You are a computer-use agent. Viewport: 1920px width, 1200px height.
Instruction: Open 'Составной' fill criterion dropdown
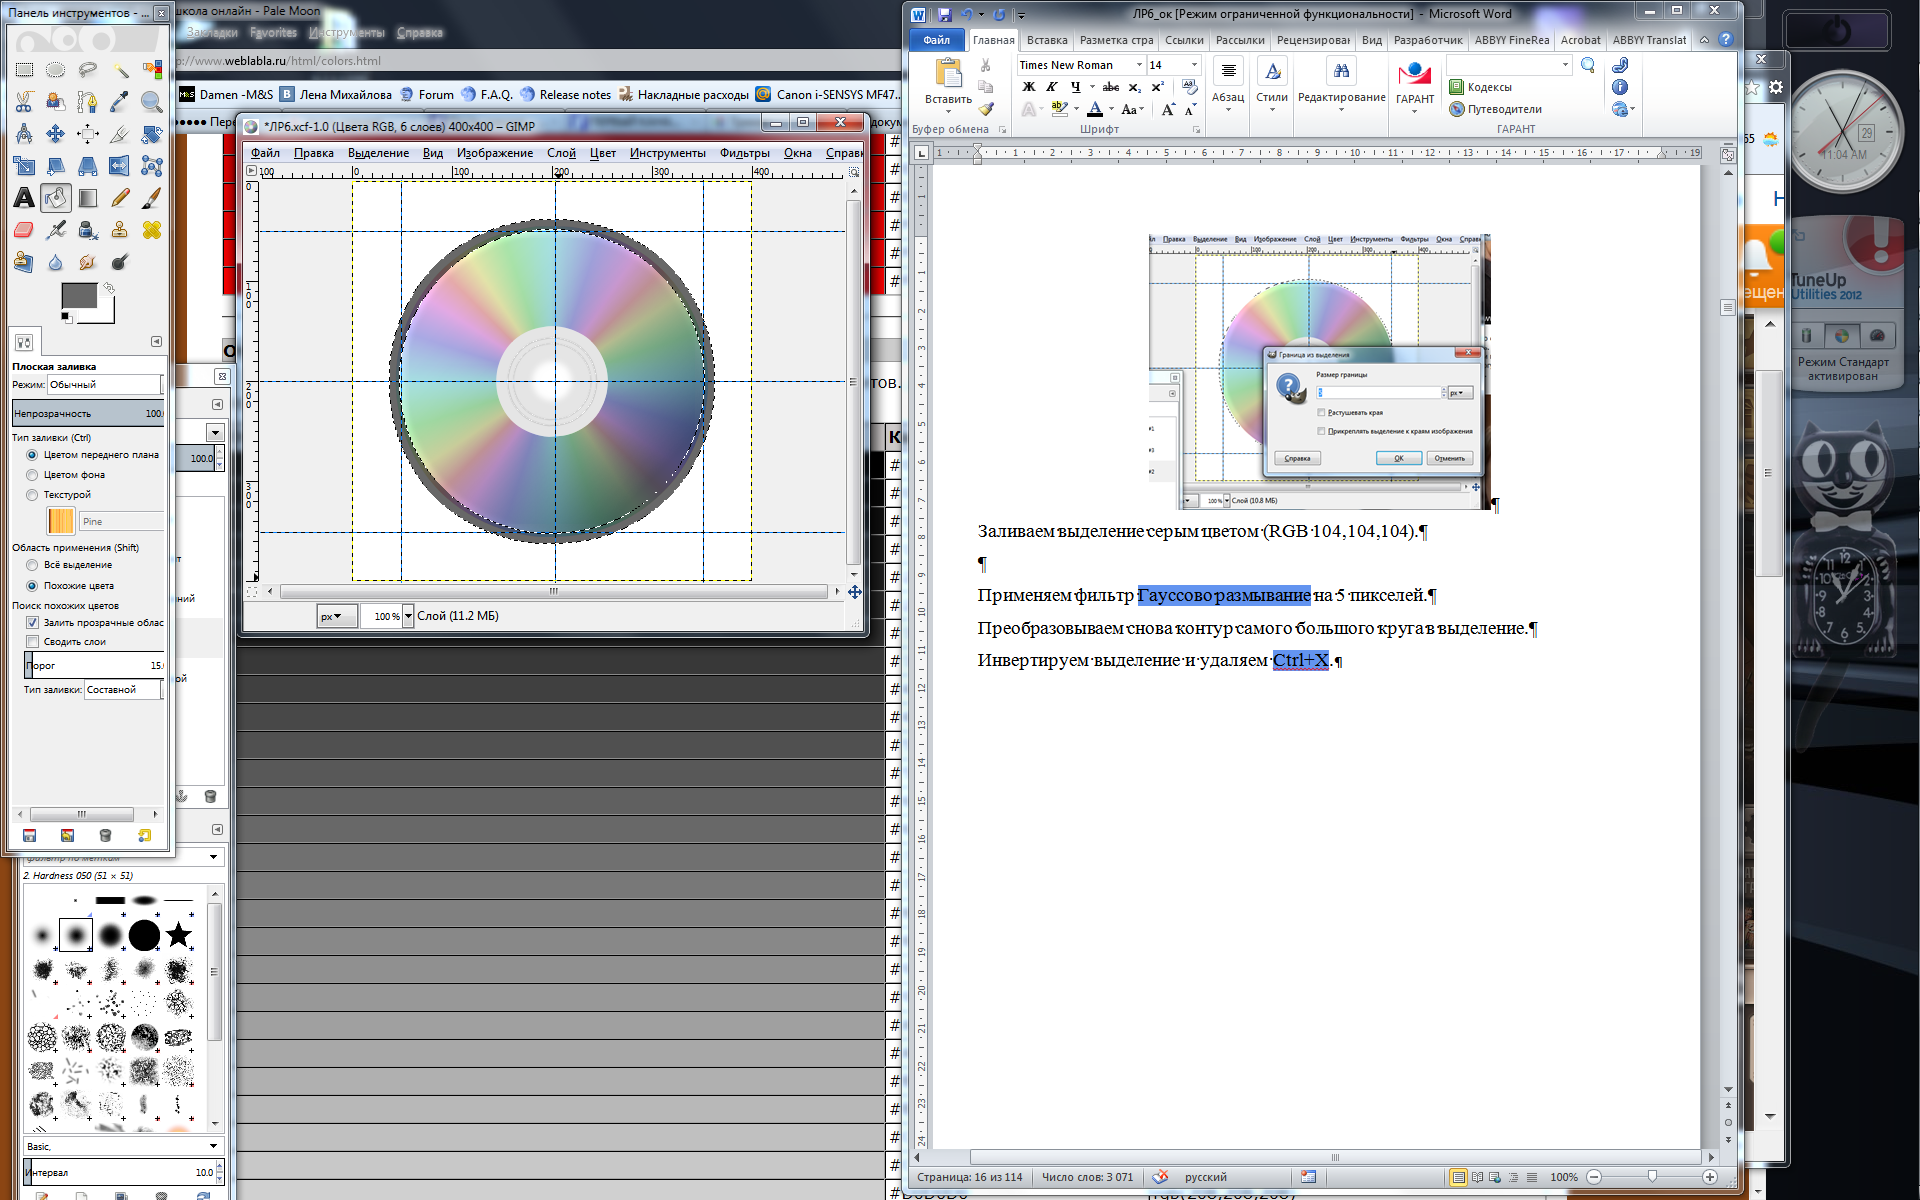pyautogui.click(x=124, y=689)
